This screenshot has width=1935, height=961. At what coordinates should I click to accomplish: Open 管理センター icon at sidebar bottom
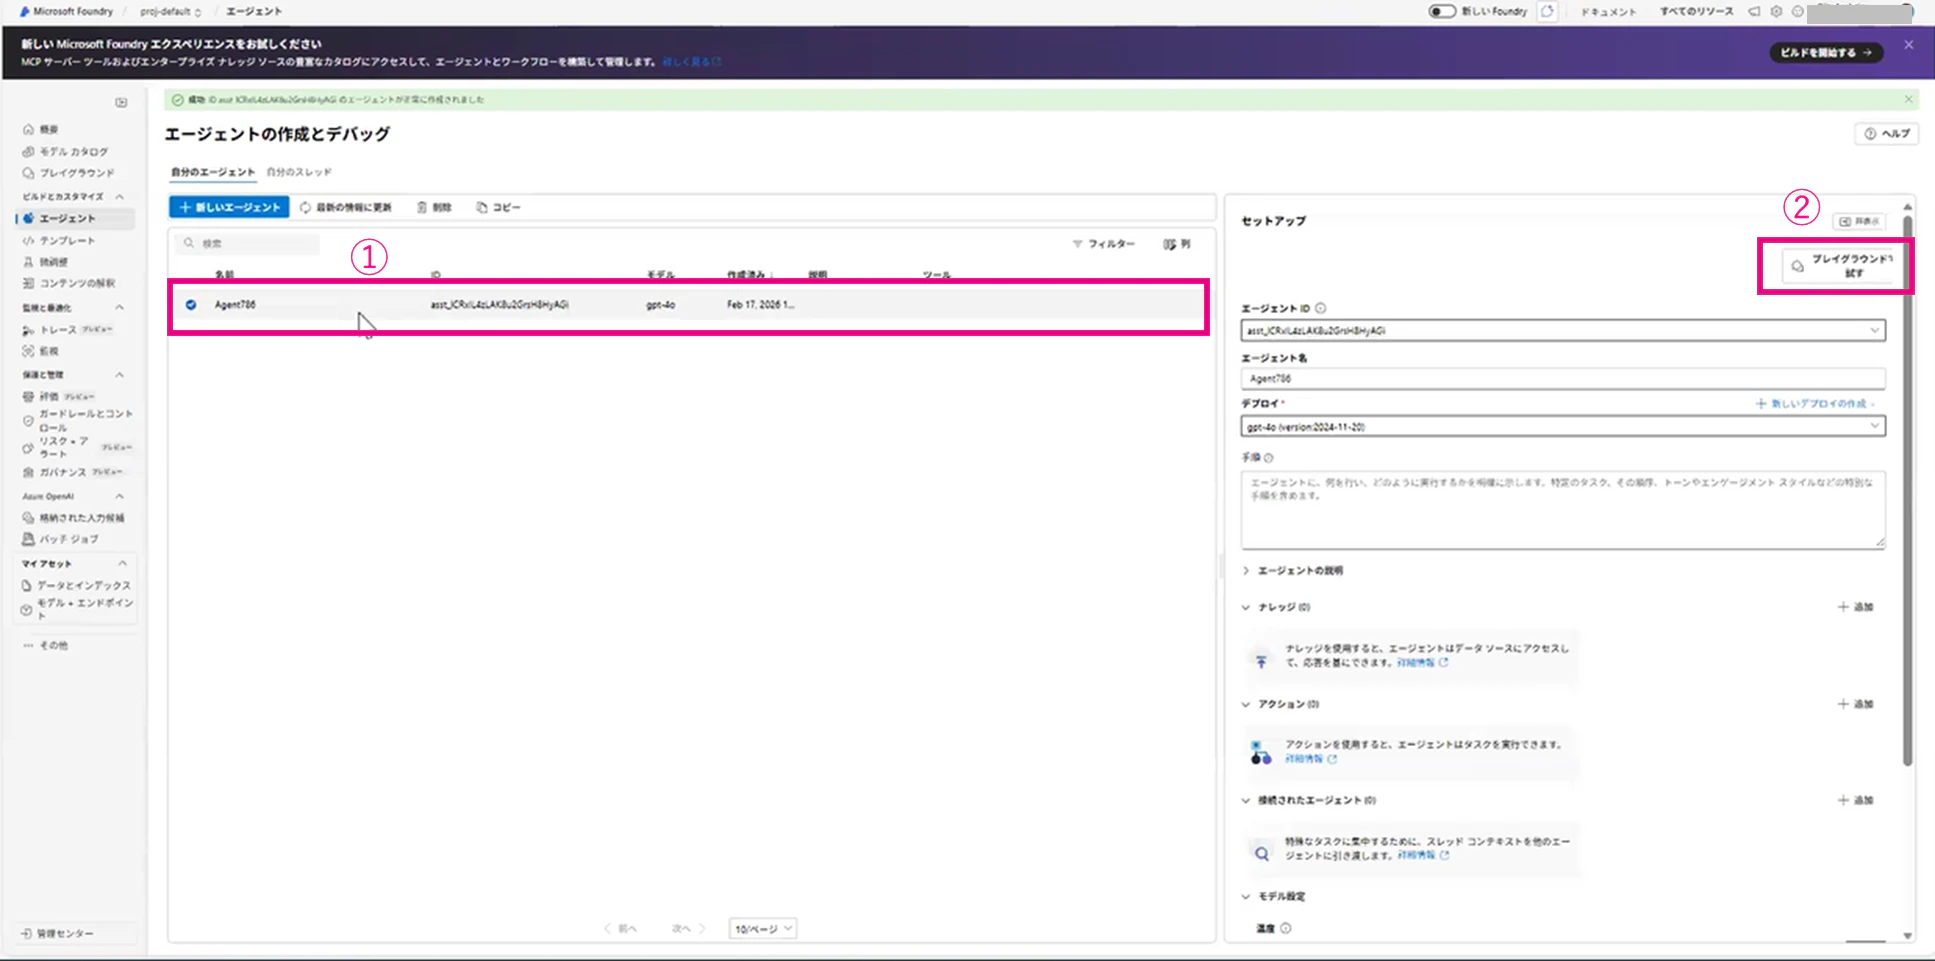pos(27,934)
